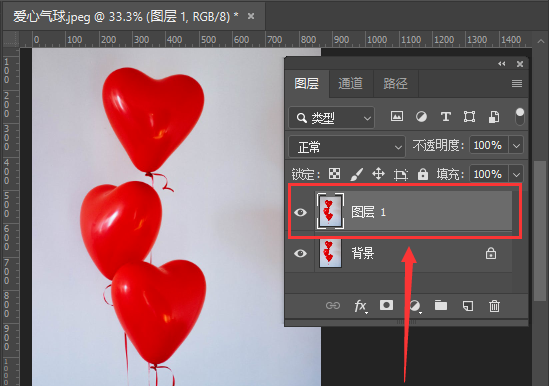Filter by adjustment layers icon
This screenshot has width=549, height=386.
coord(421,116)
